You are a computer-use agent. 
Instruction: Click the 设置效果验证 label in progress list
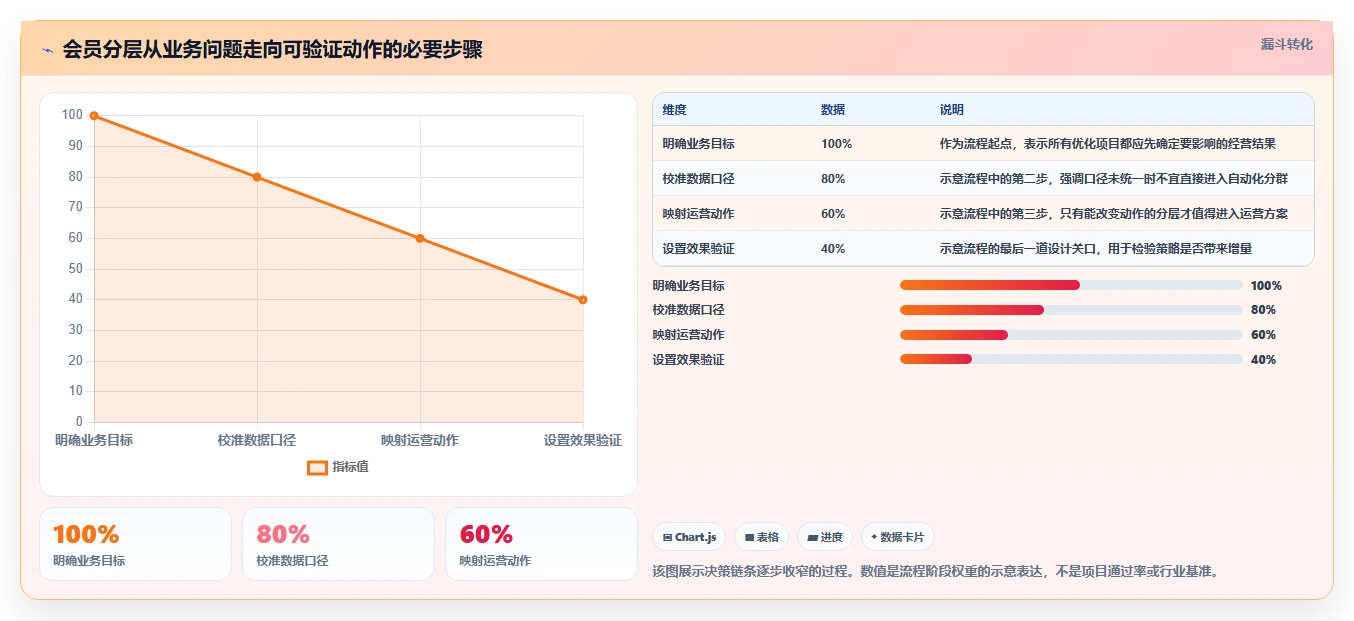tap(689, 360)
